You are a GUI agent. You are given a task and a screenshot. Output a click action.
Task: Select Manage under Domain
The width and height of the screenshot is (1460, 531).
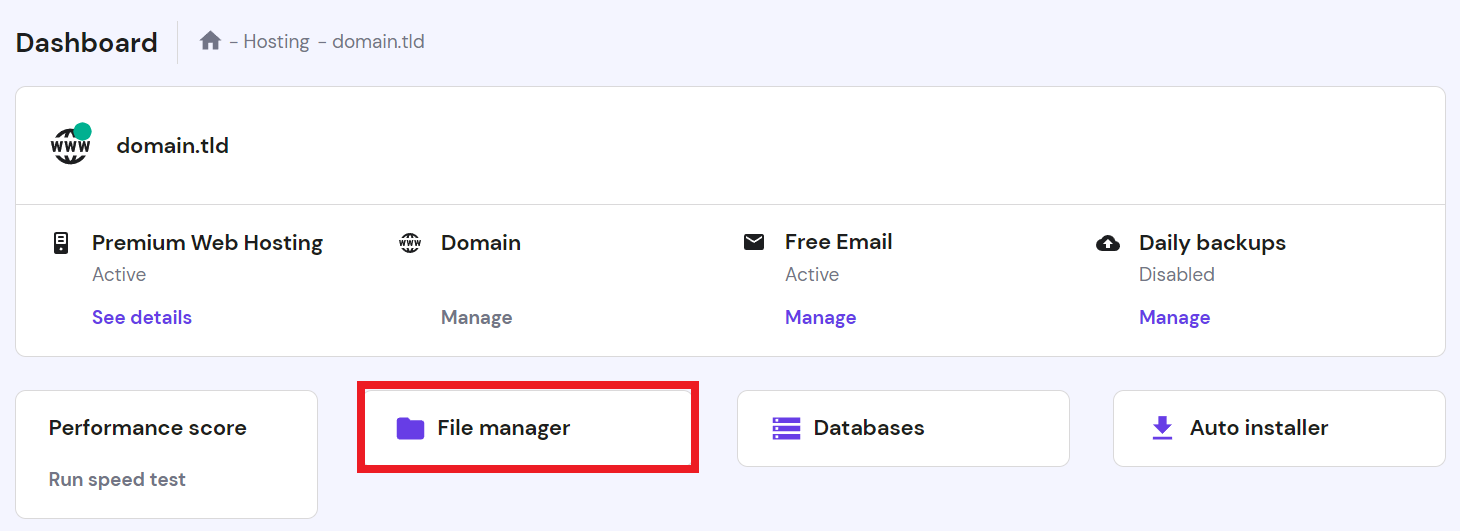coord(476,317)
